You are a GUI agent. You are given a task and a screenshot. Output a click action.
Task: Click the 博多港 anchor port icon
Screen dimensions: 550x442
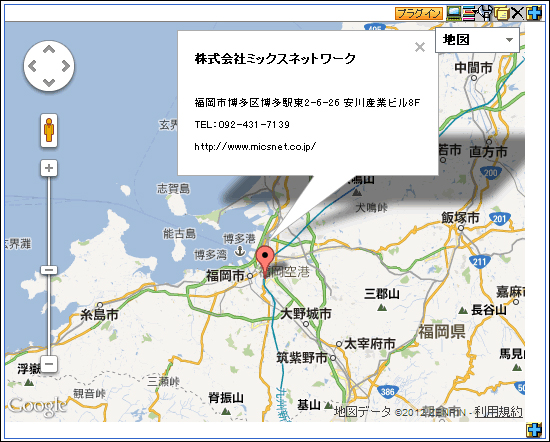tap(240, 251)
